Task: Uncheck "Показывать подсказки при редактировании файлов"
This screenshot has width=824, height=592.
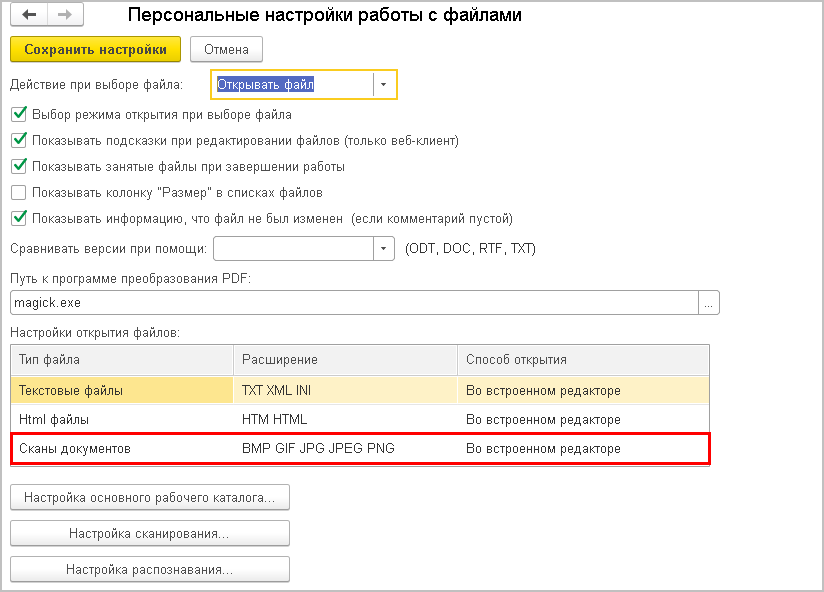Action: pos(18,140)
